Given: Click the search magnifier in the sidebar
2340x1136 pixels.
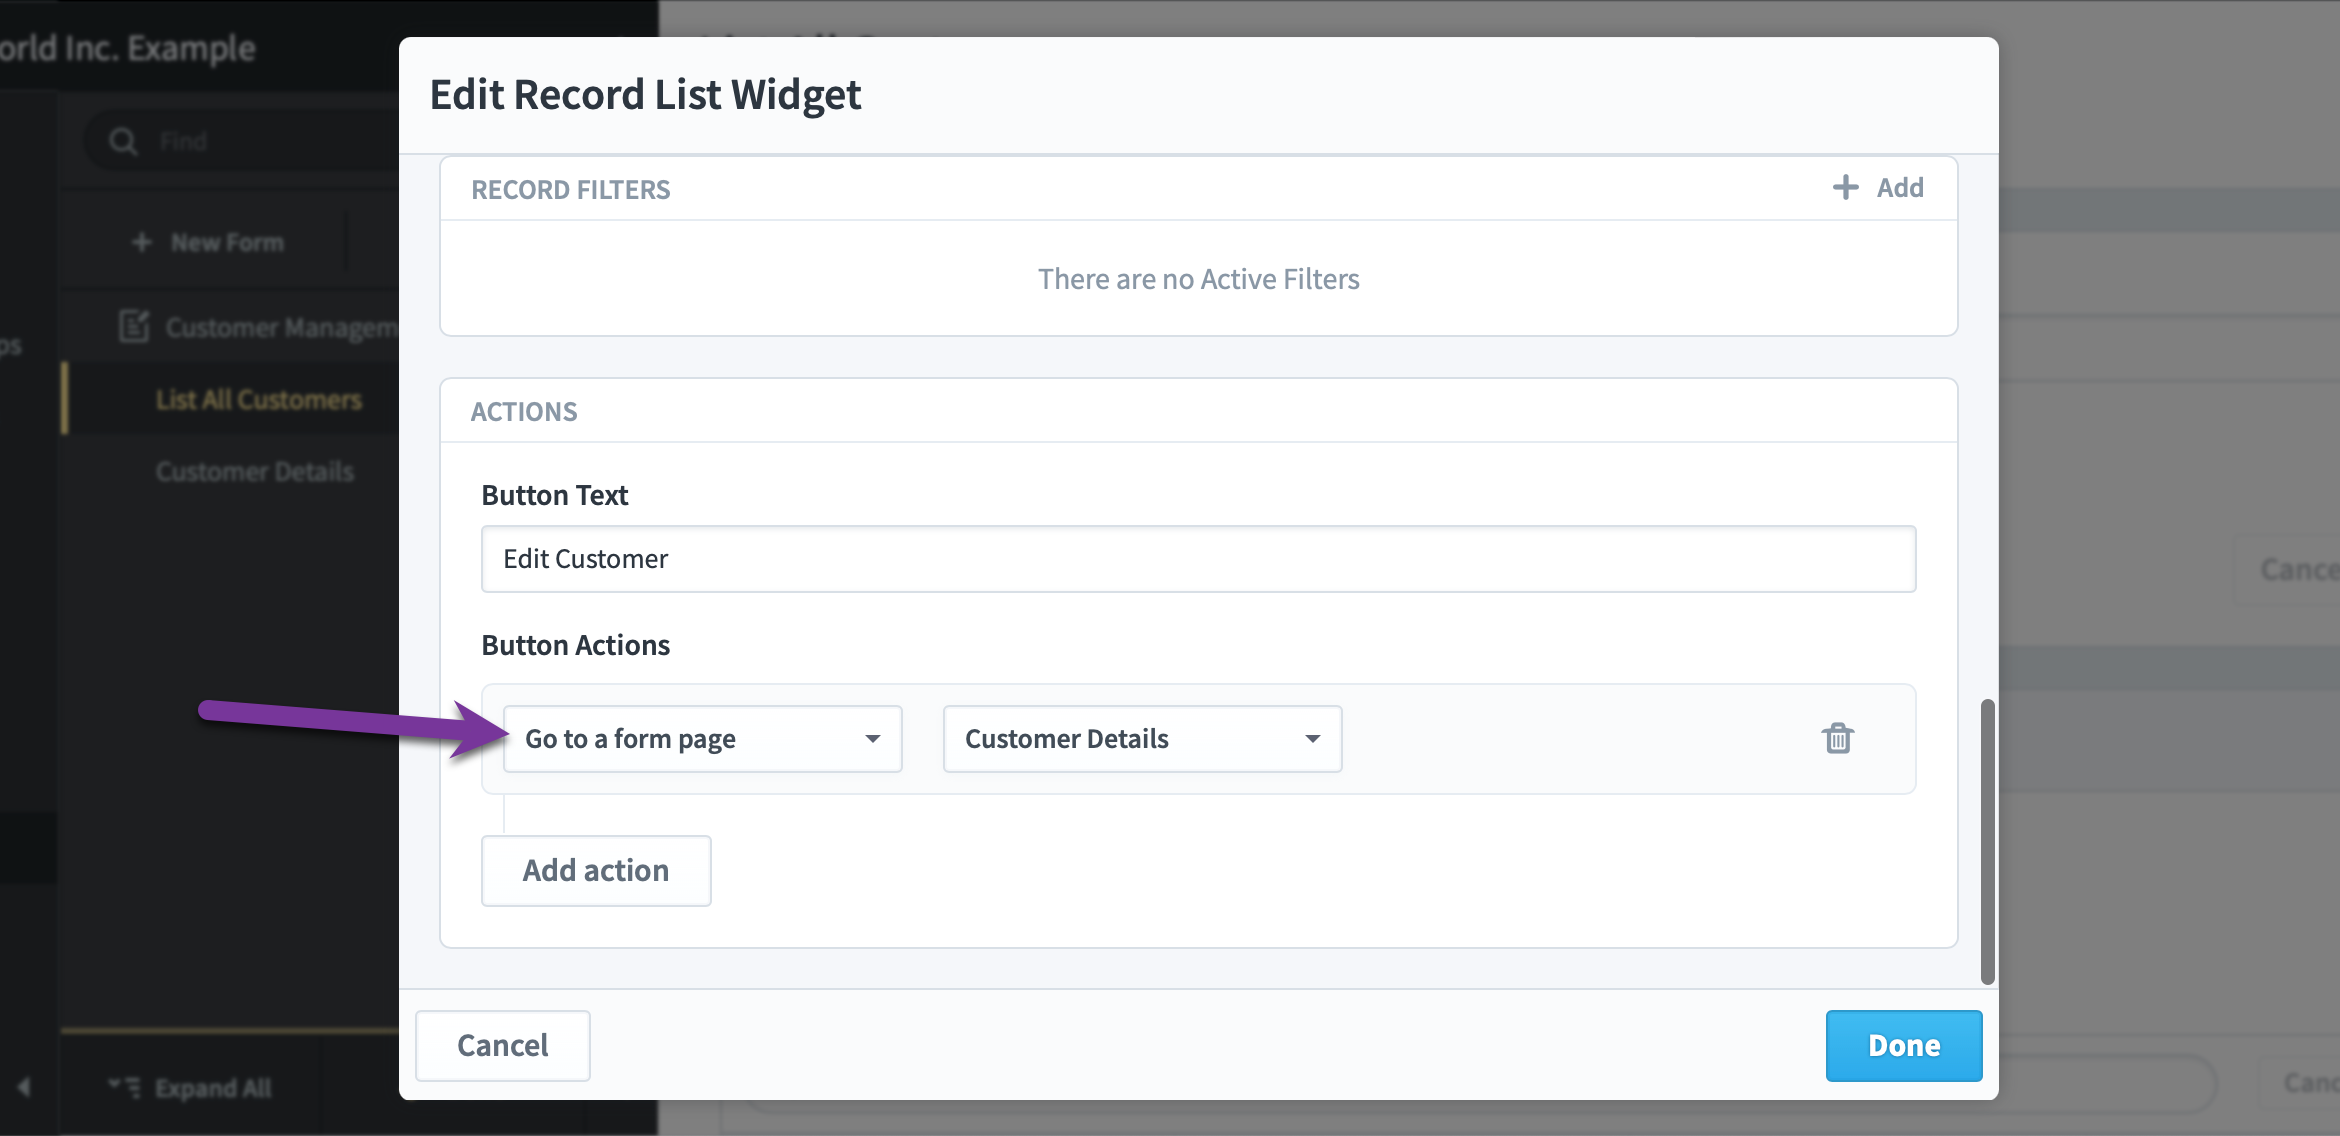Looking at the screenshot, I should click(x=122, y=140).
